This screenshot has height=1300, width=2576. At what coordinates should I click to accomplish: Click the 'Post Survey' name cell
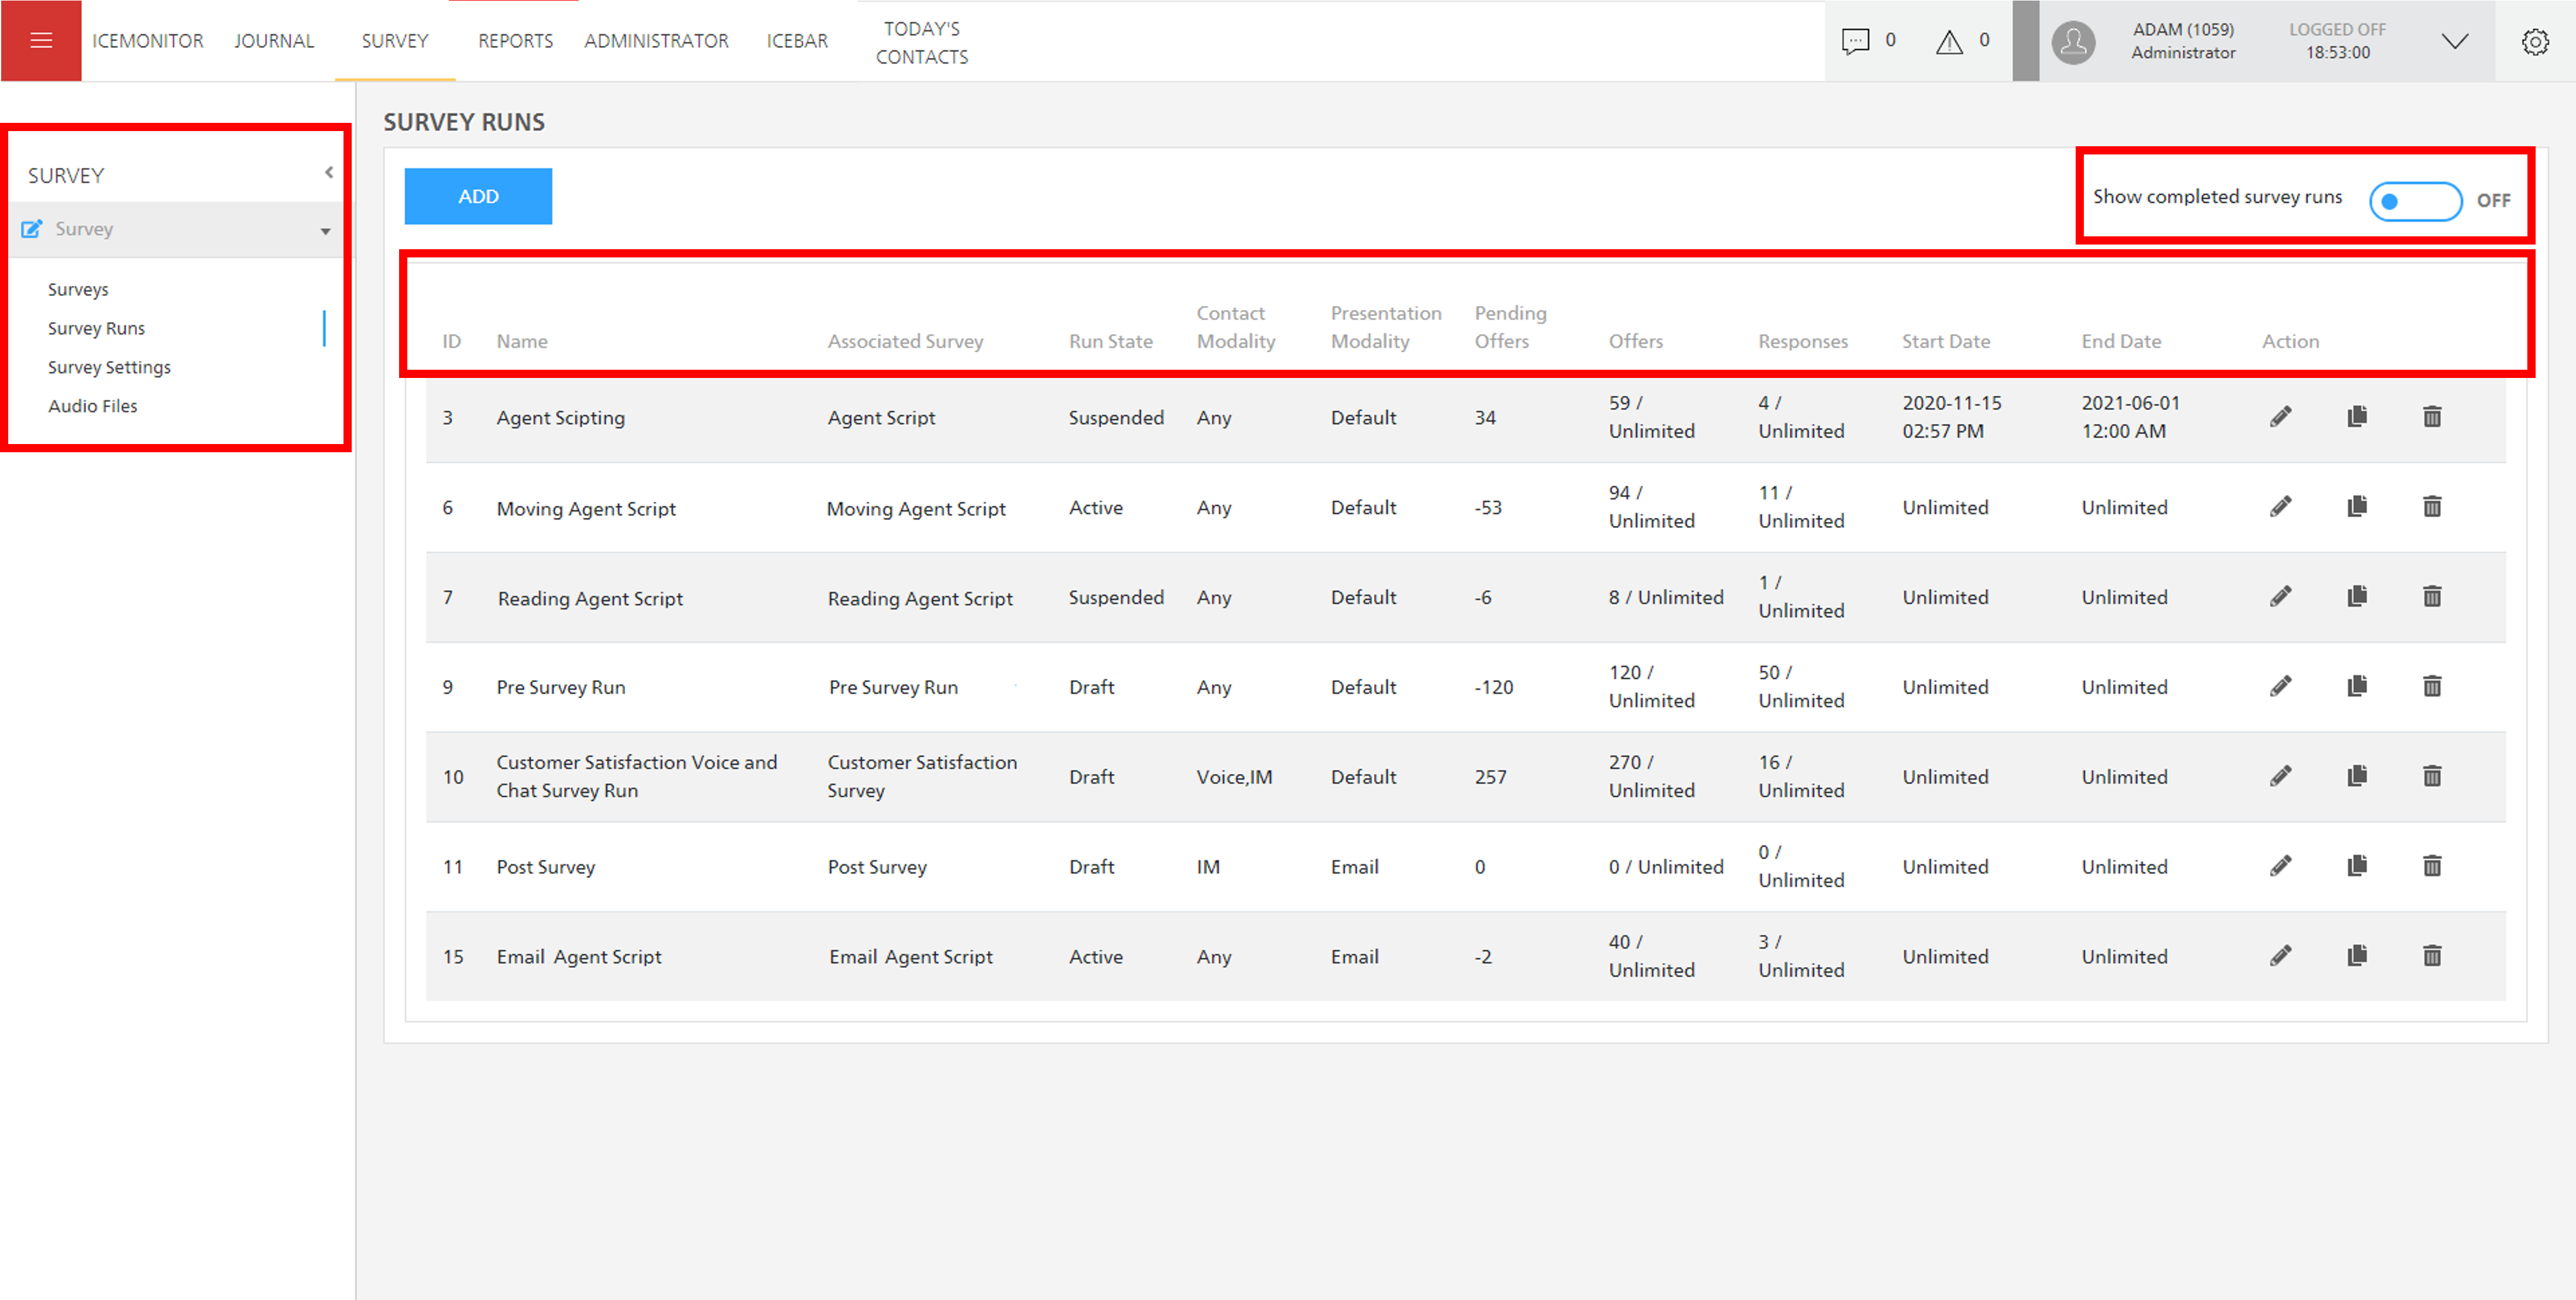pos(545,867)
